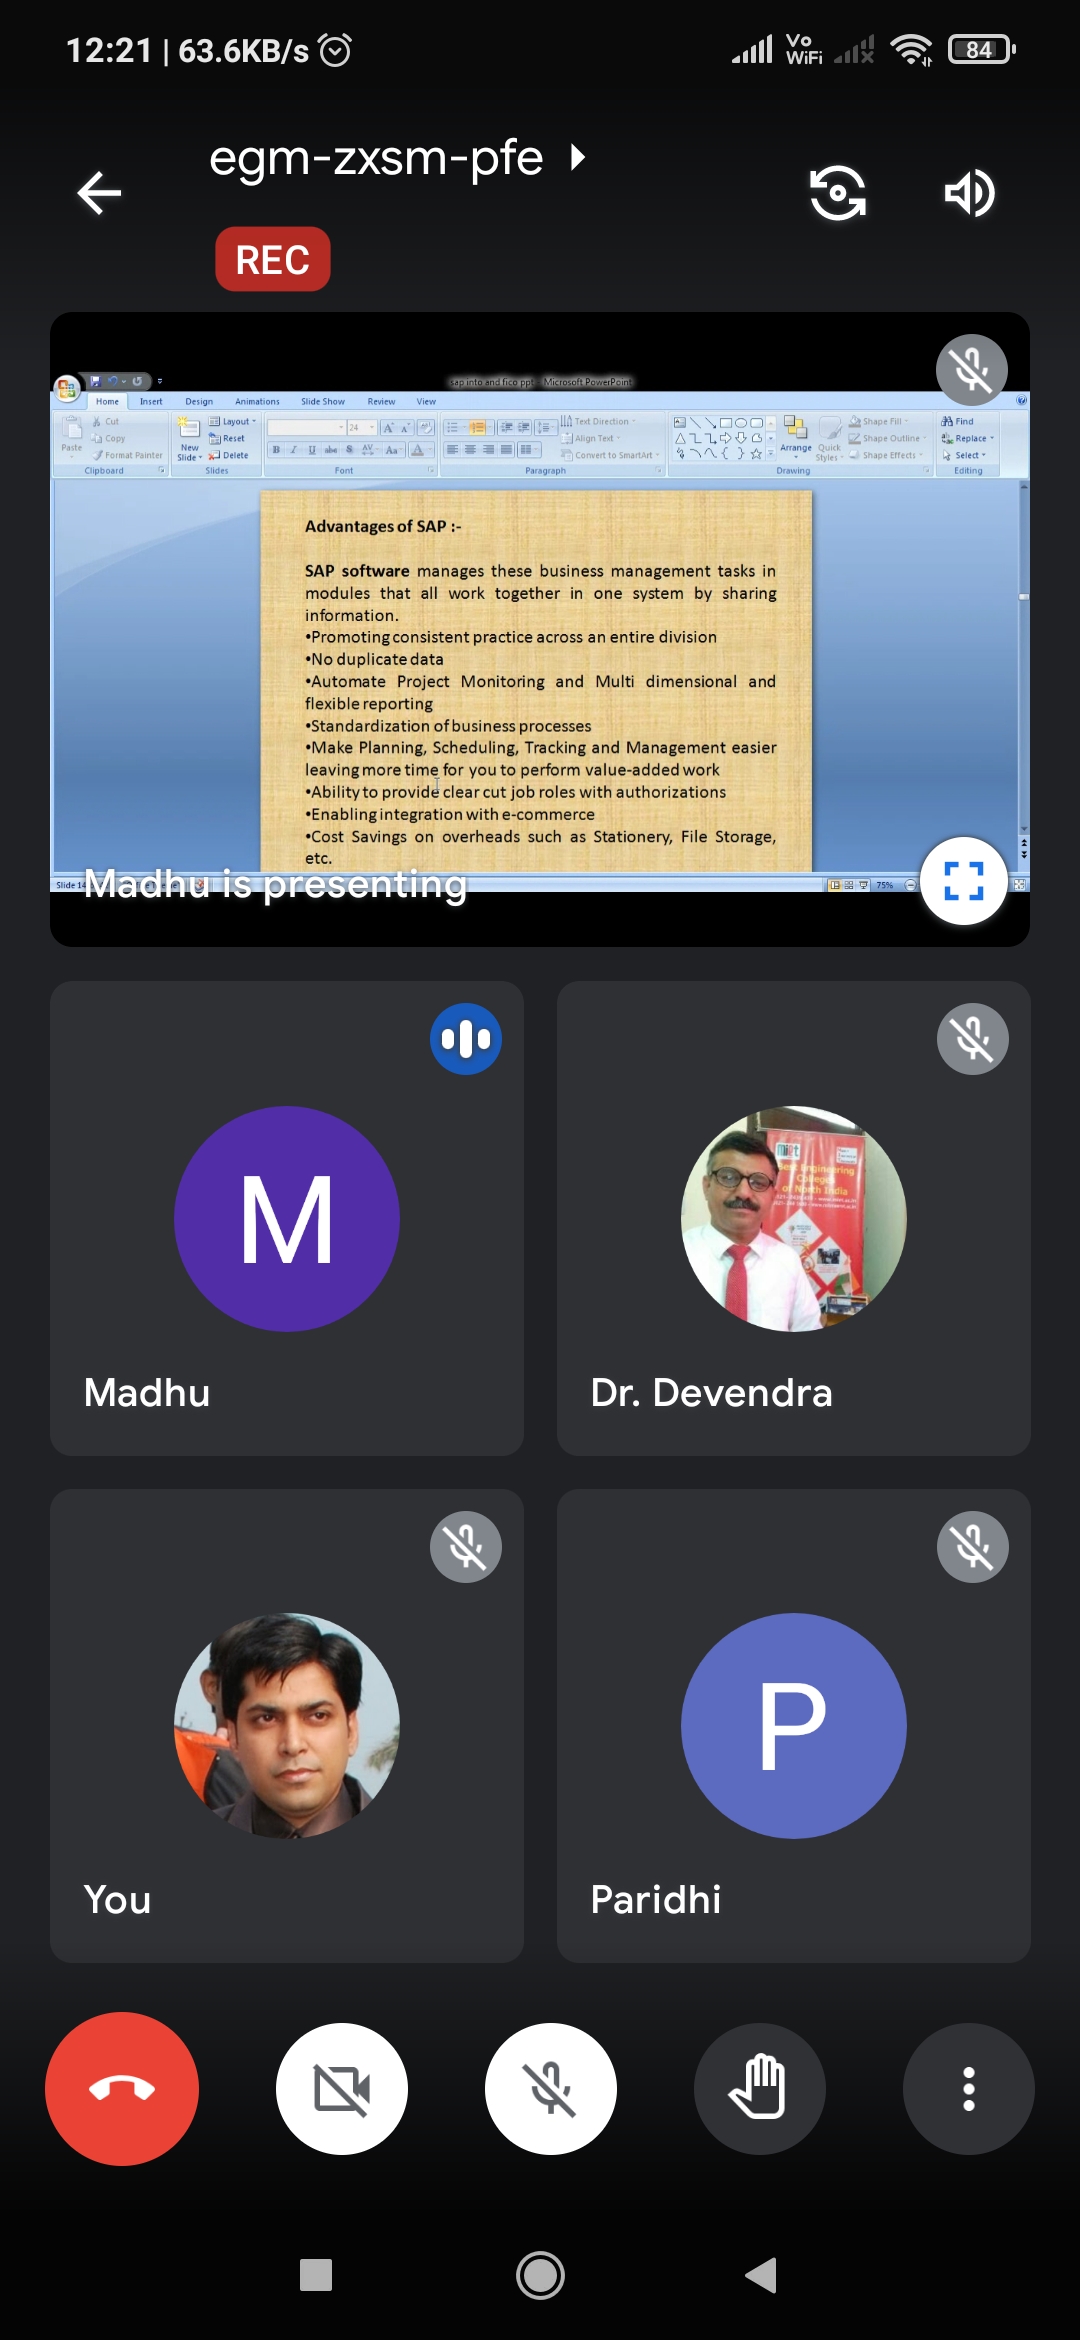Image resolution: width=1080 pixels, height=2340 pixels.
Task: Tap the red REC recording badge
Action: pyautogui.click(x=273, y=259)
